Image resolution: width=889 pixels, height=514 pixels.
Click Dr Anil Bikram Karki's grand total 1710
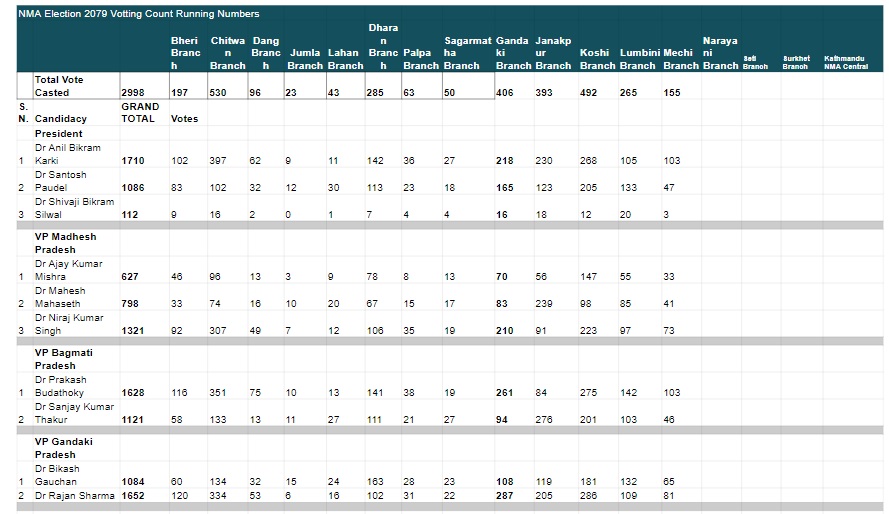tap(133, 160)
